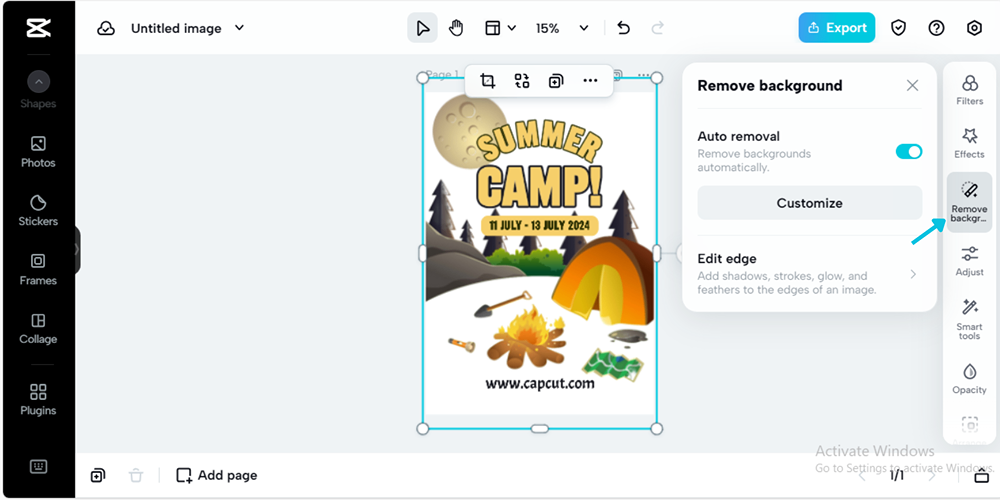The height and width of the screenshot is (500, 1000).
Task: Select the Remove background tool
Action: [x=969, y=202]
